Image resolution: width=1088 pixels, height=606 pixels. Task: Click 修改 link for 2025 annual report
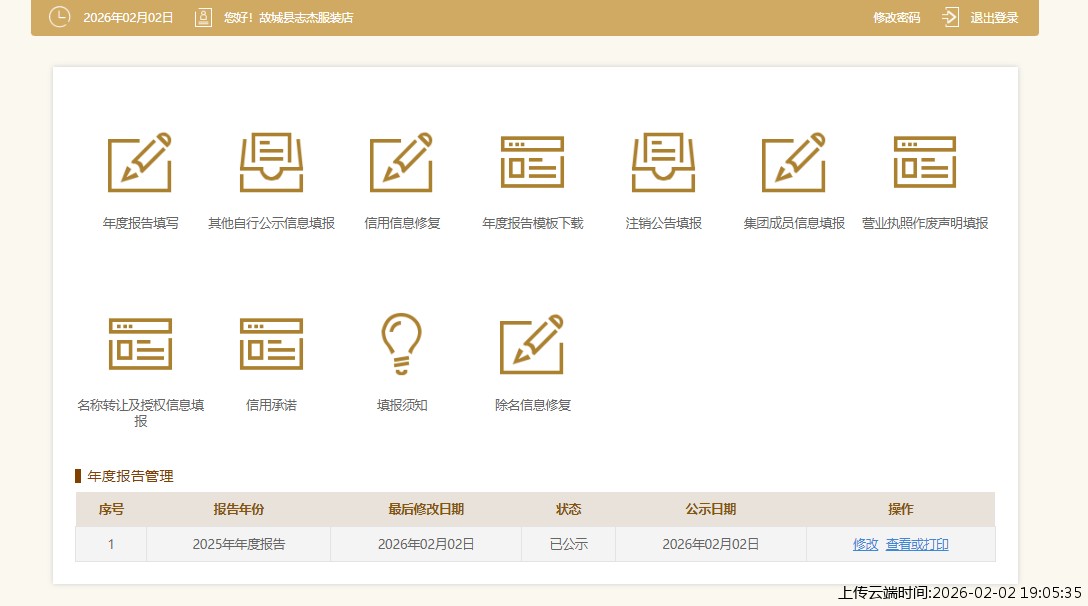[x=865, y=545]
